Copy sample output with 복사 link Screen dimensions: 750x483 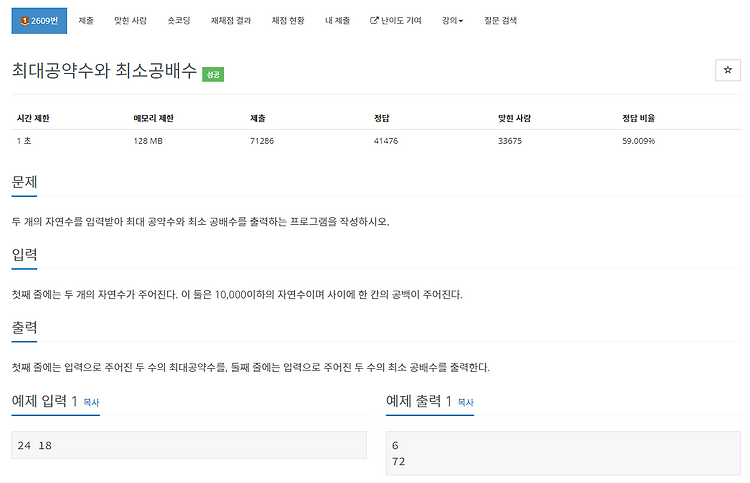tap(465, 403)
